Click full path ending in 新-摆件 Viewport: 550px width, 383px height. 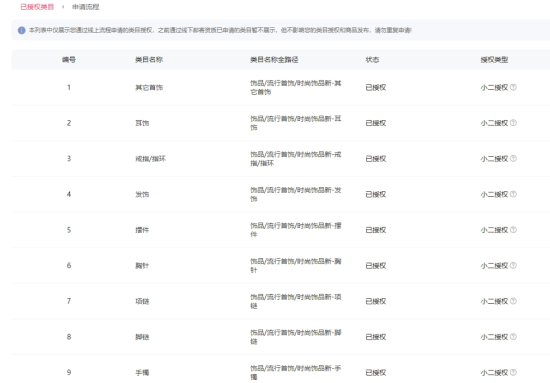(x=296, y=230)
